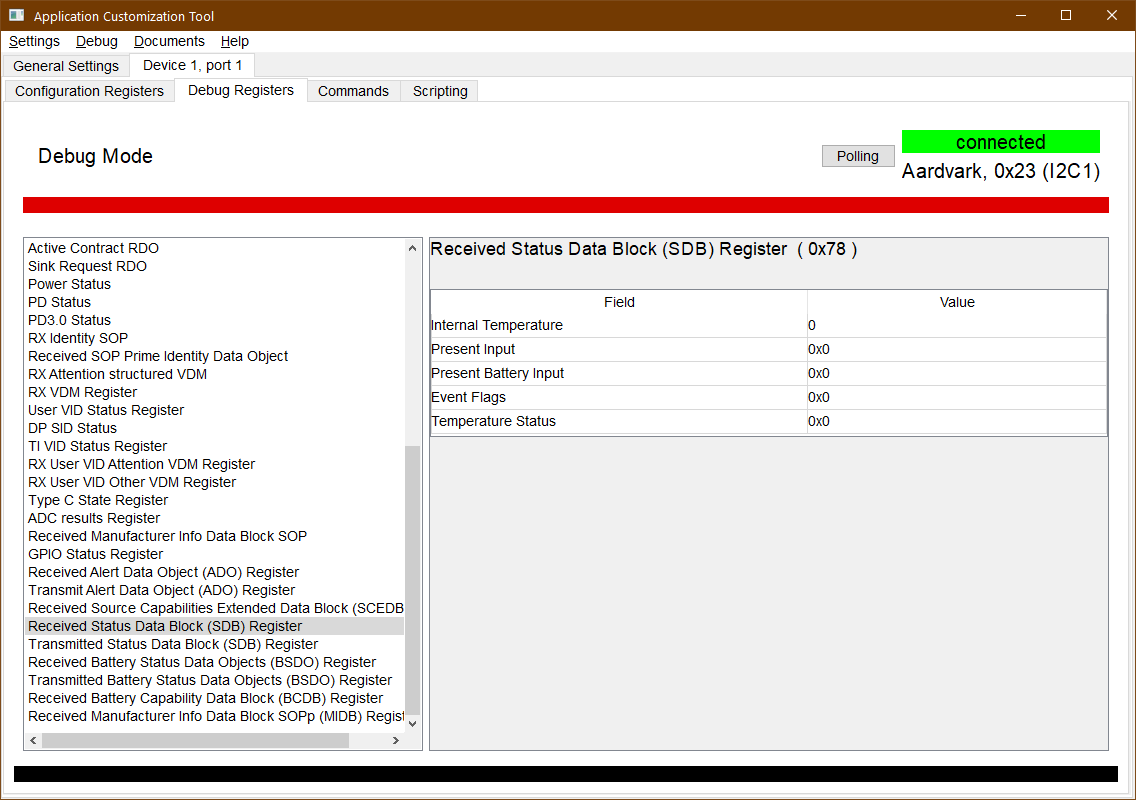Select Power Status register
This screenshot has height=800, width=1136.
(214, 284)
